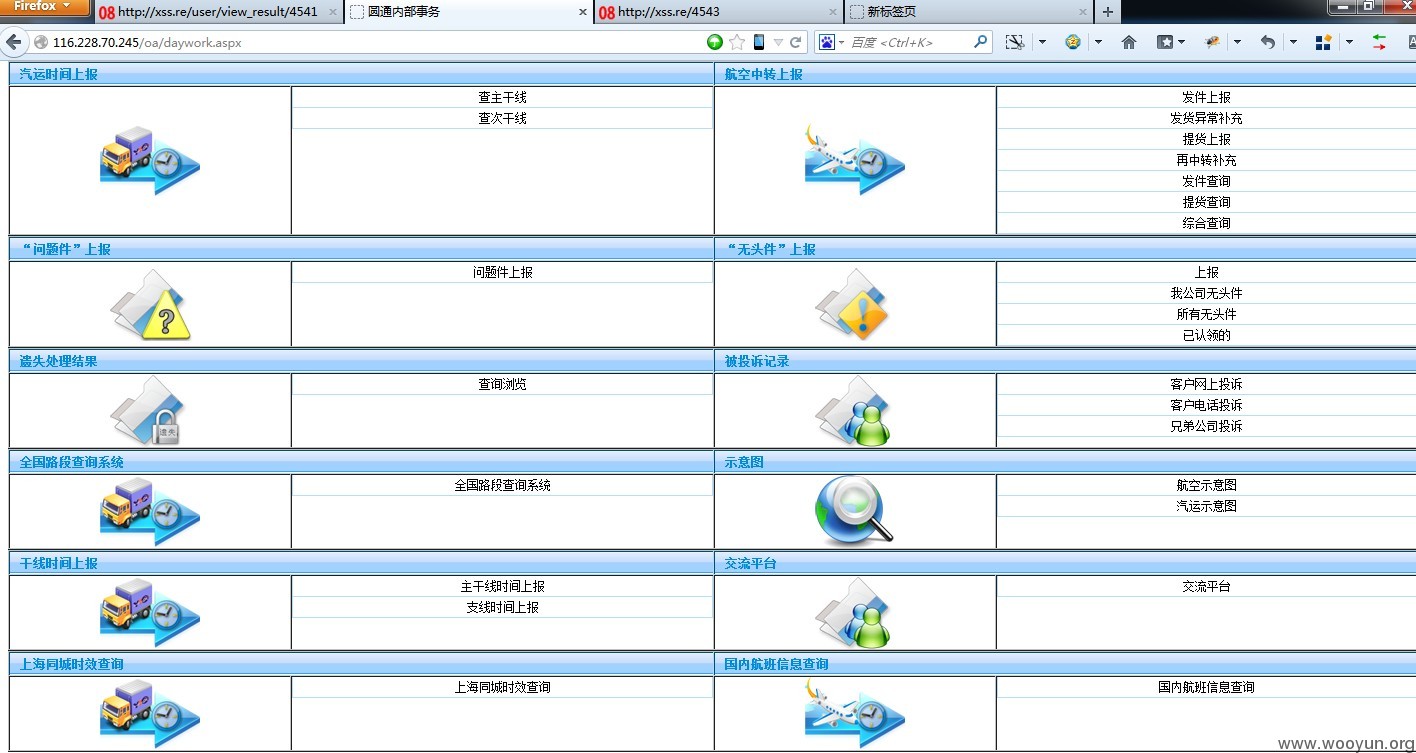Click the URL address field
The image size is (1416, 753).
coord(375,42)
